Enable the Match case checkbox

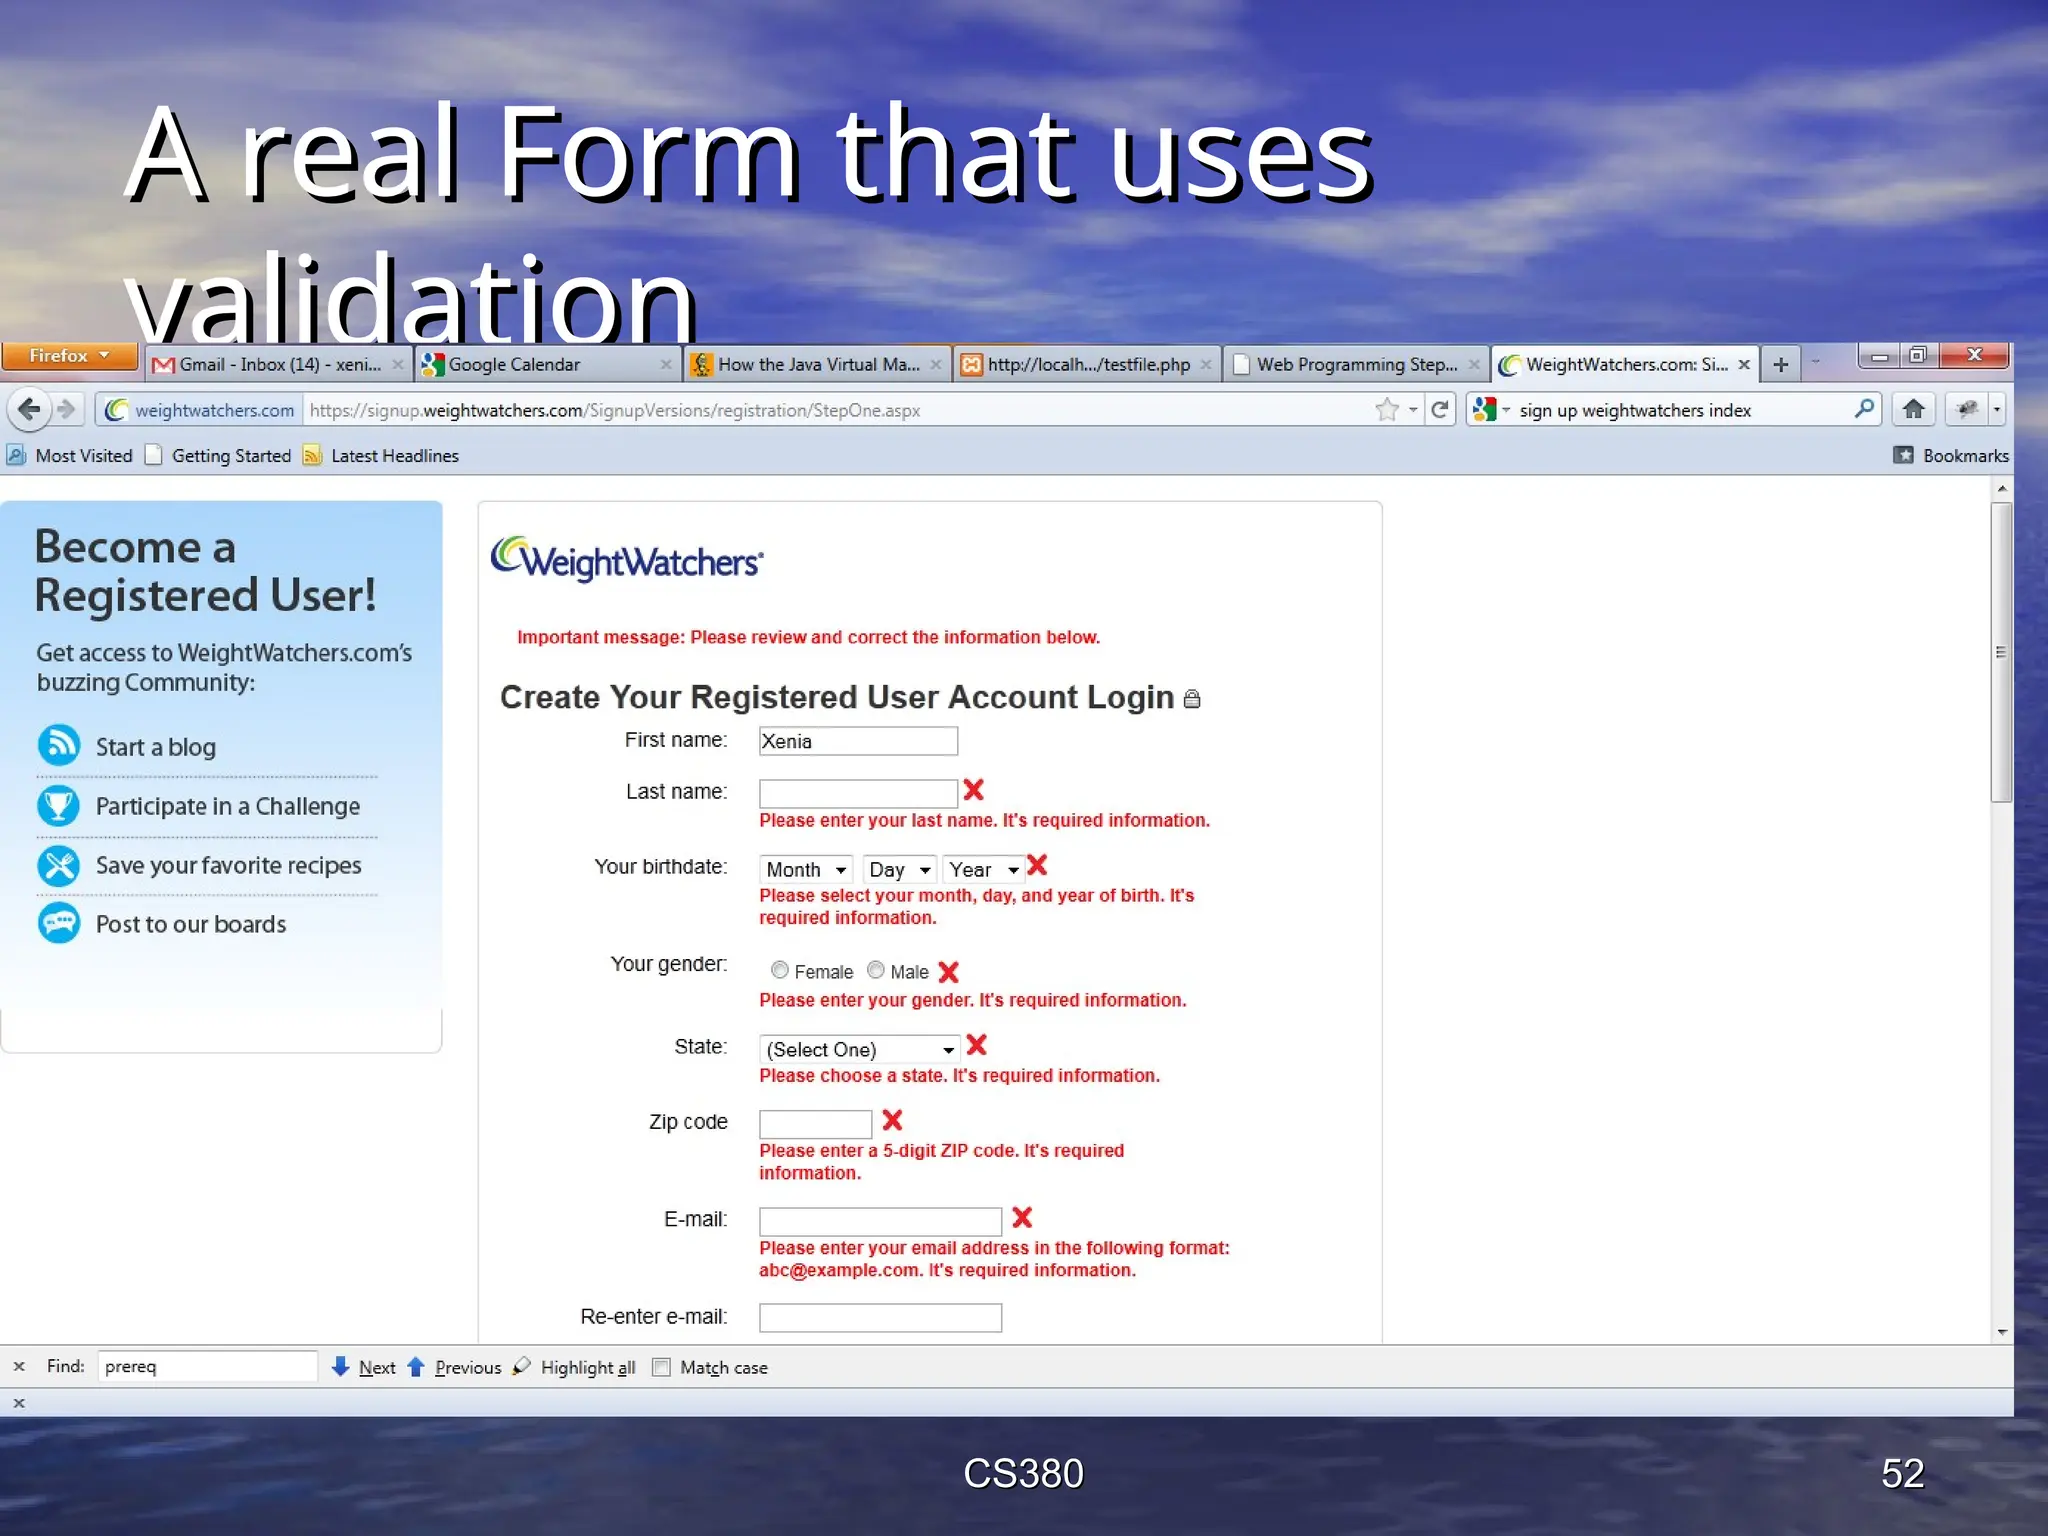pyautogui.click(x=661, y=1367)
